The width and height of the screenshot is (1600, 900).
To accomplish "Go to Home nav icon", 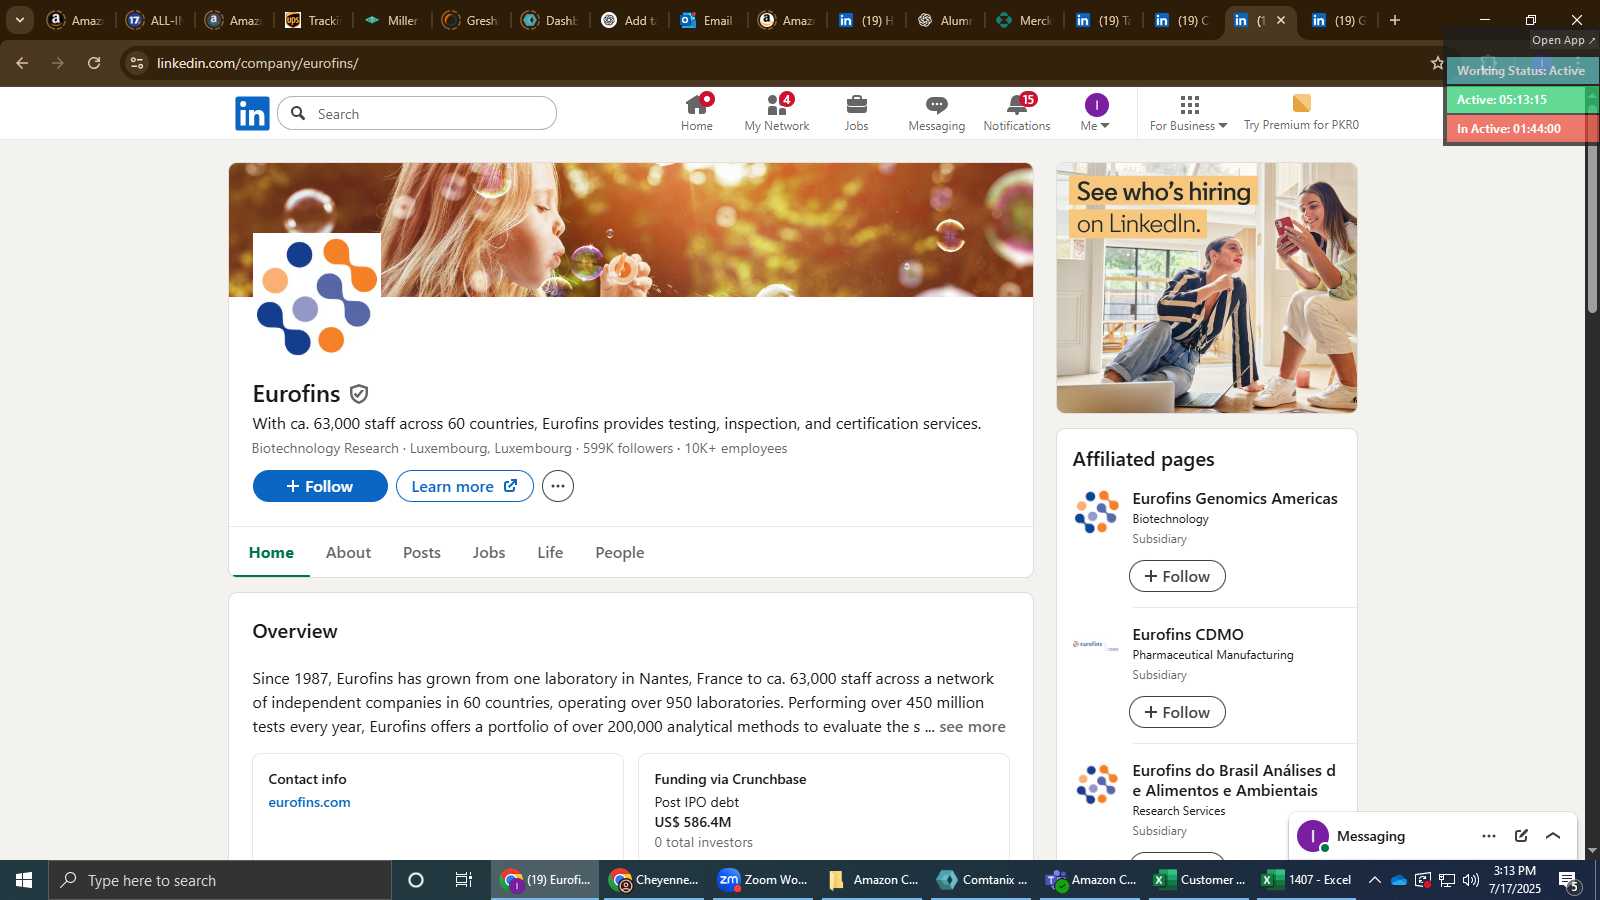I will pos(697,113).
